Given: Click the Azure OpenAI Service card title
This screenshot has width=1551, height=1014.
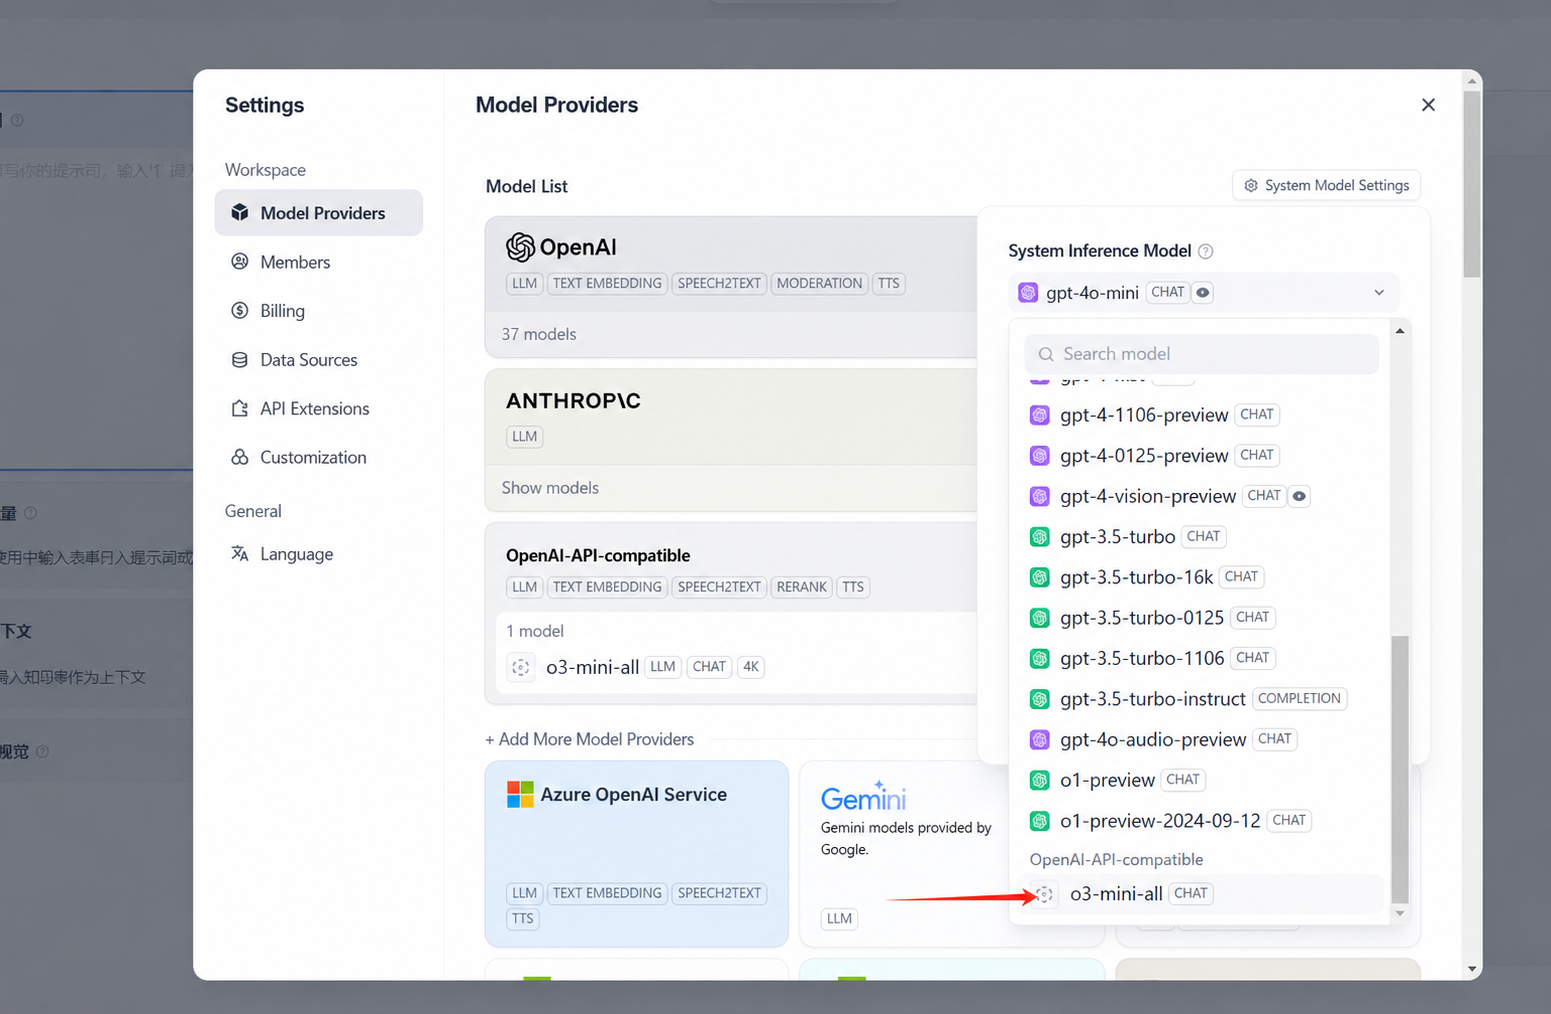Looking at the screenshot, I should (634, 795).
